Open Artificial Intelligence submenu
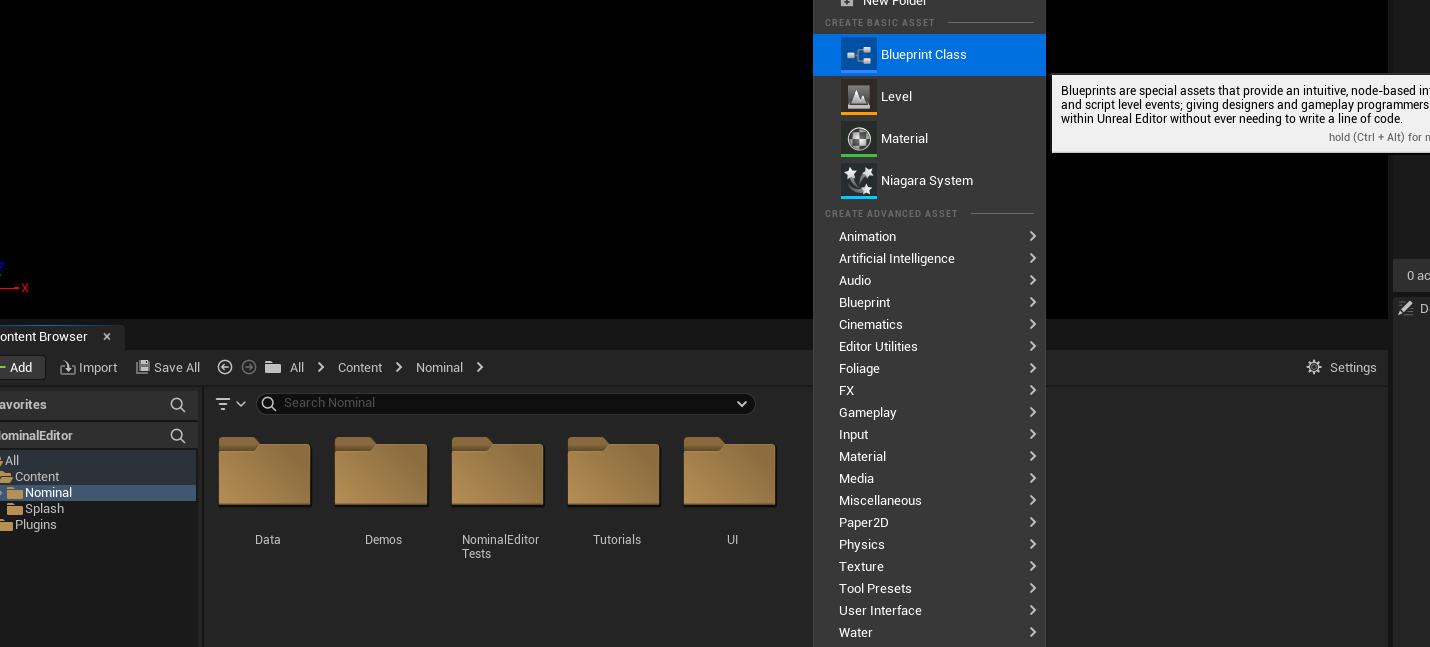The image size is (1430, 647). click(x=929, y=259)
